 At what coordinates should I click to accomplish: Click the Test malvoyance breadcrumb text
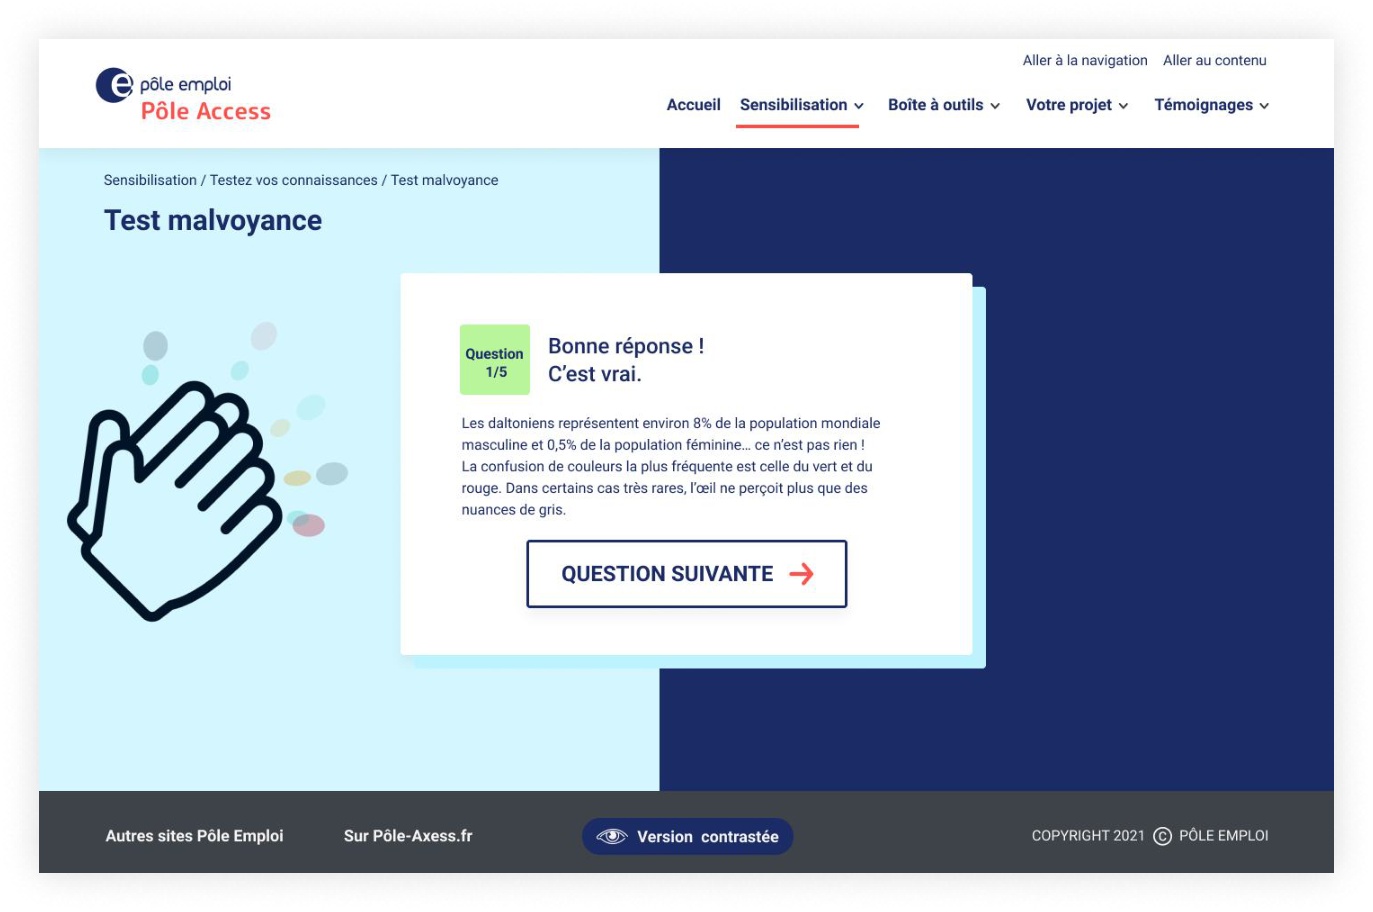444,180
